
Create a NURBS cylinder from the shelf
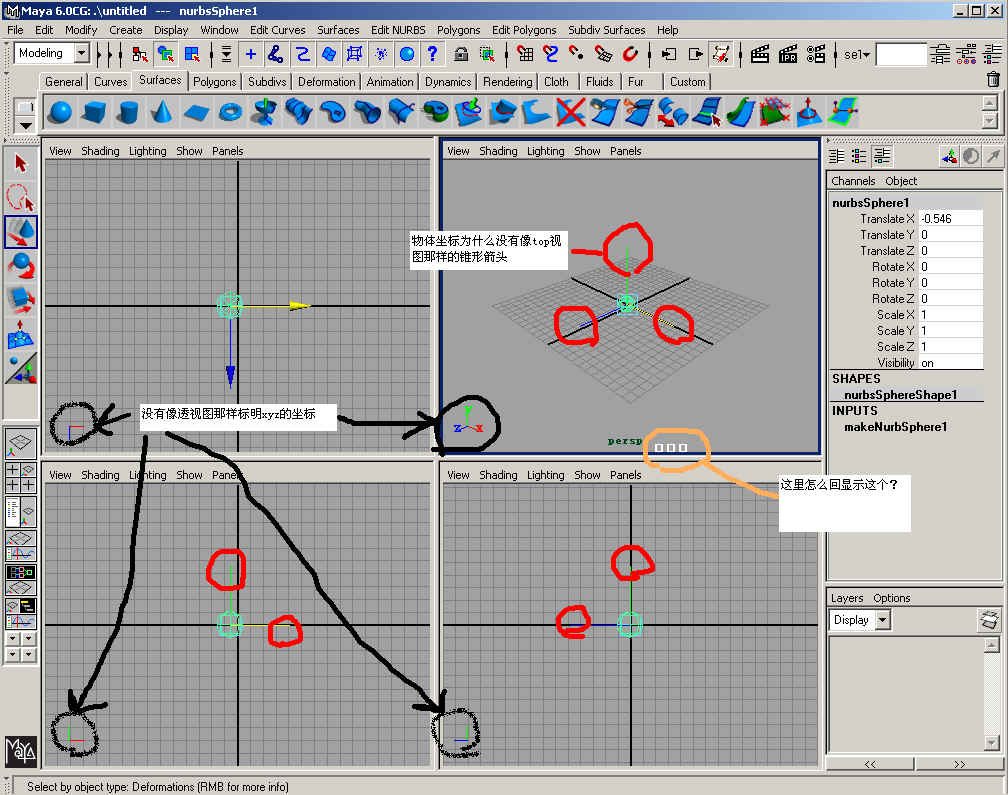[x=129, y=112]
